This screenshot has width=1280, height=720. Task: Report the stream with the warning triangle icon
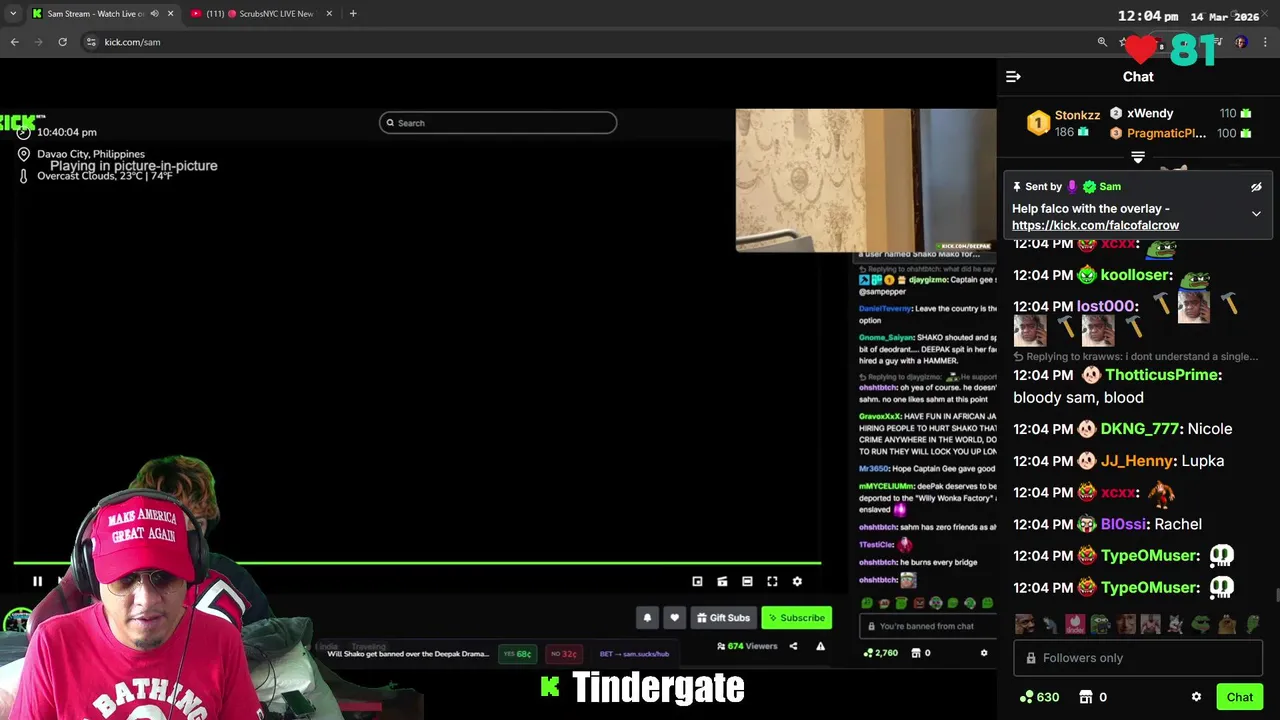coord(820,646)
